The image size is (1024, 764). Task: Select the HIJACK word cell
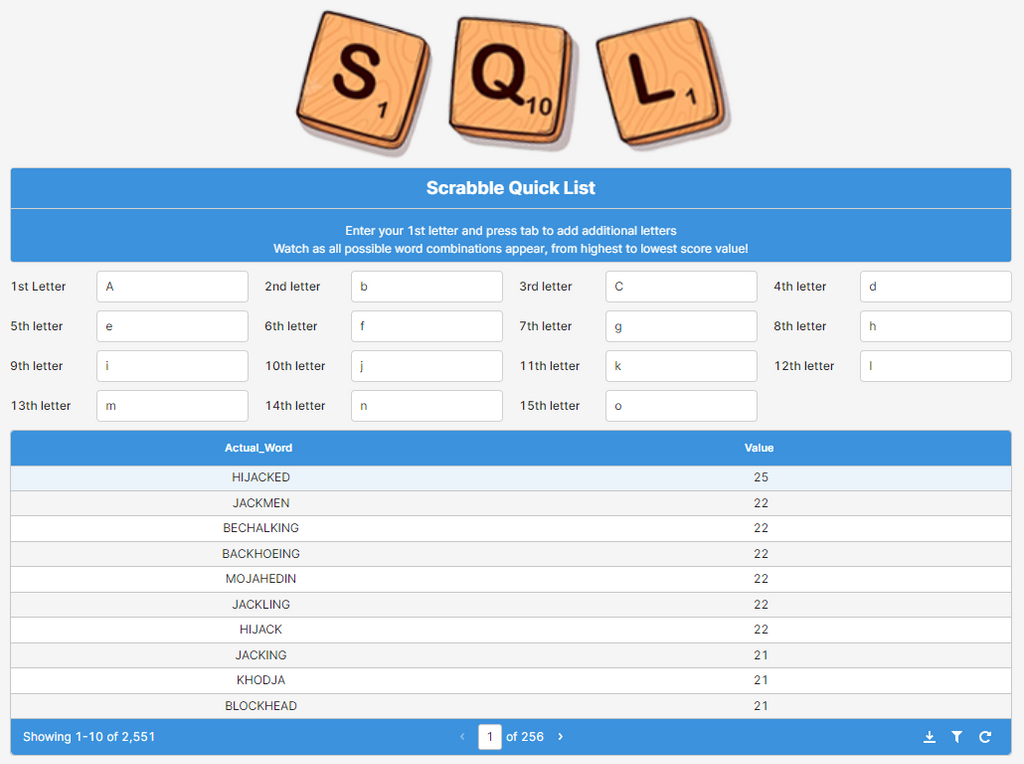tap(261, 629)
